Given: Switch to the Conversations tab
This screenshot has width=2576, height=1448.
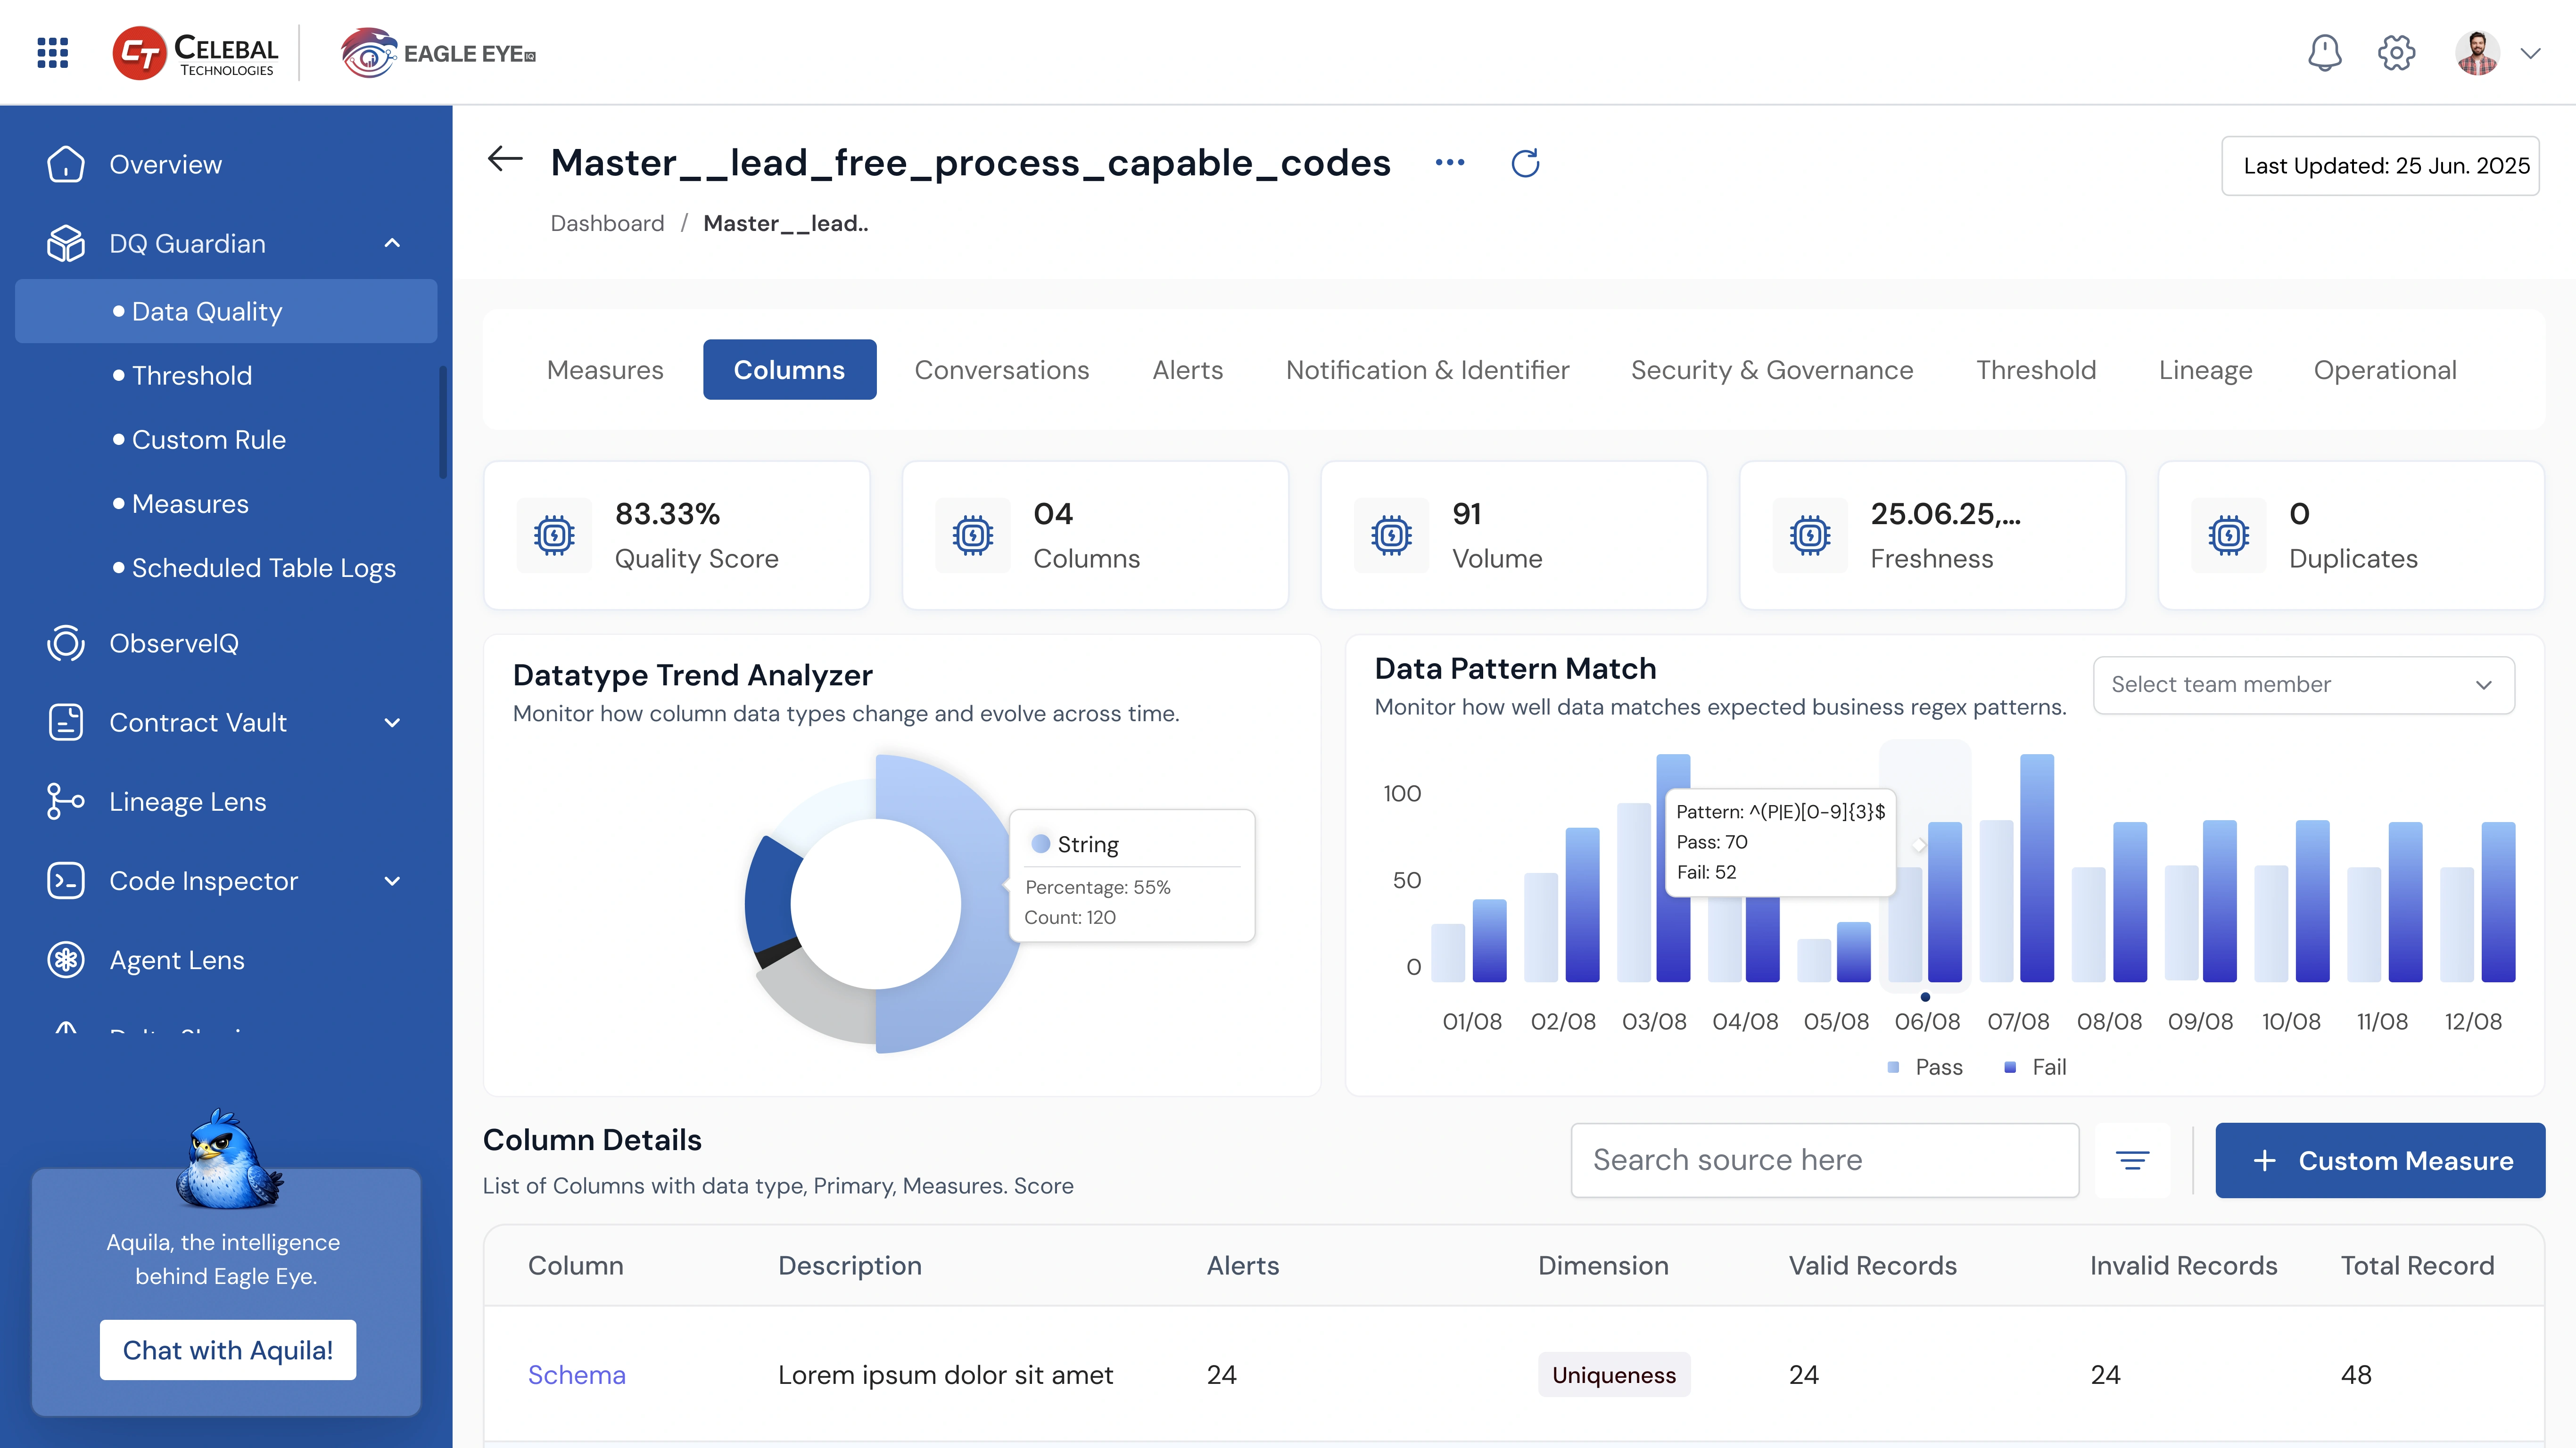Looking at the screenshot, I should pos(1001,369).
